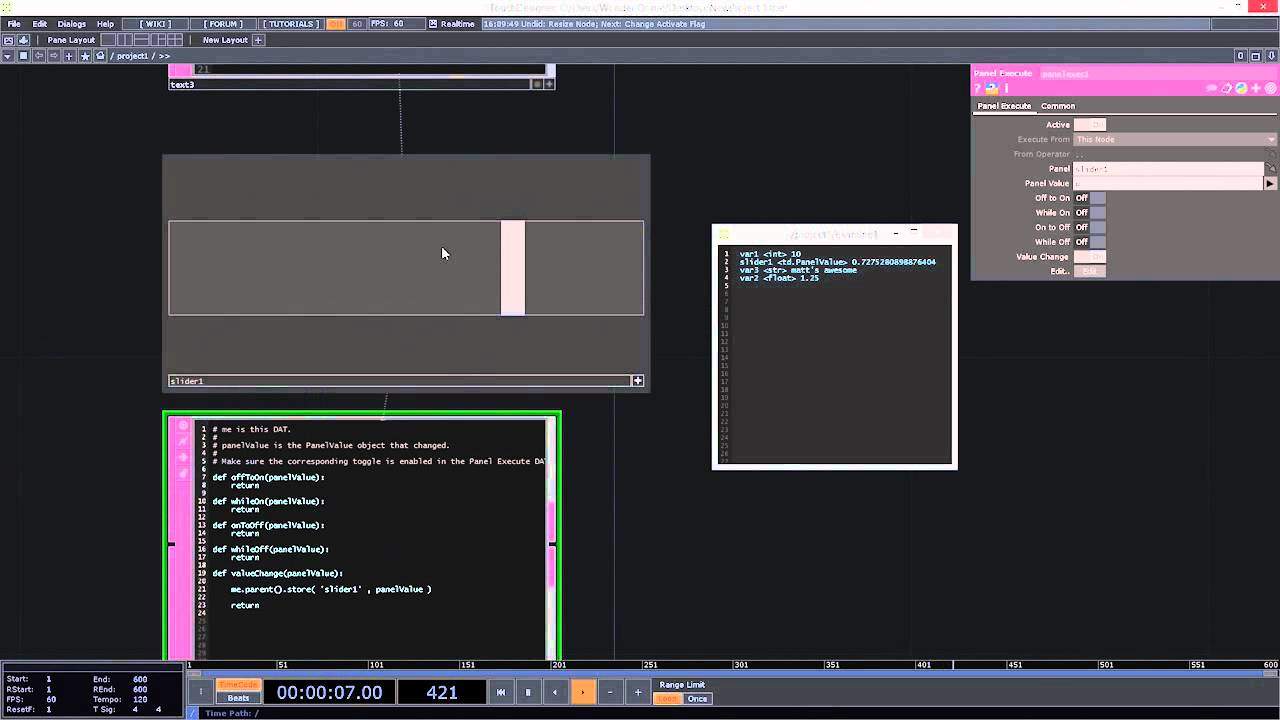
Task: Click slider1 viewer active plus icon
Action: coord(637,381)
